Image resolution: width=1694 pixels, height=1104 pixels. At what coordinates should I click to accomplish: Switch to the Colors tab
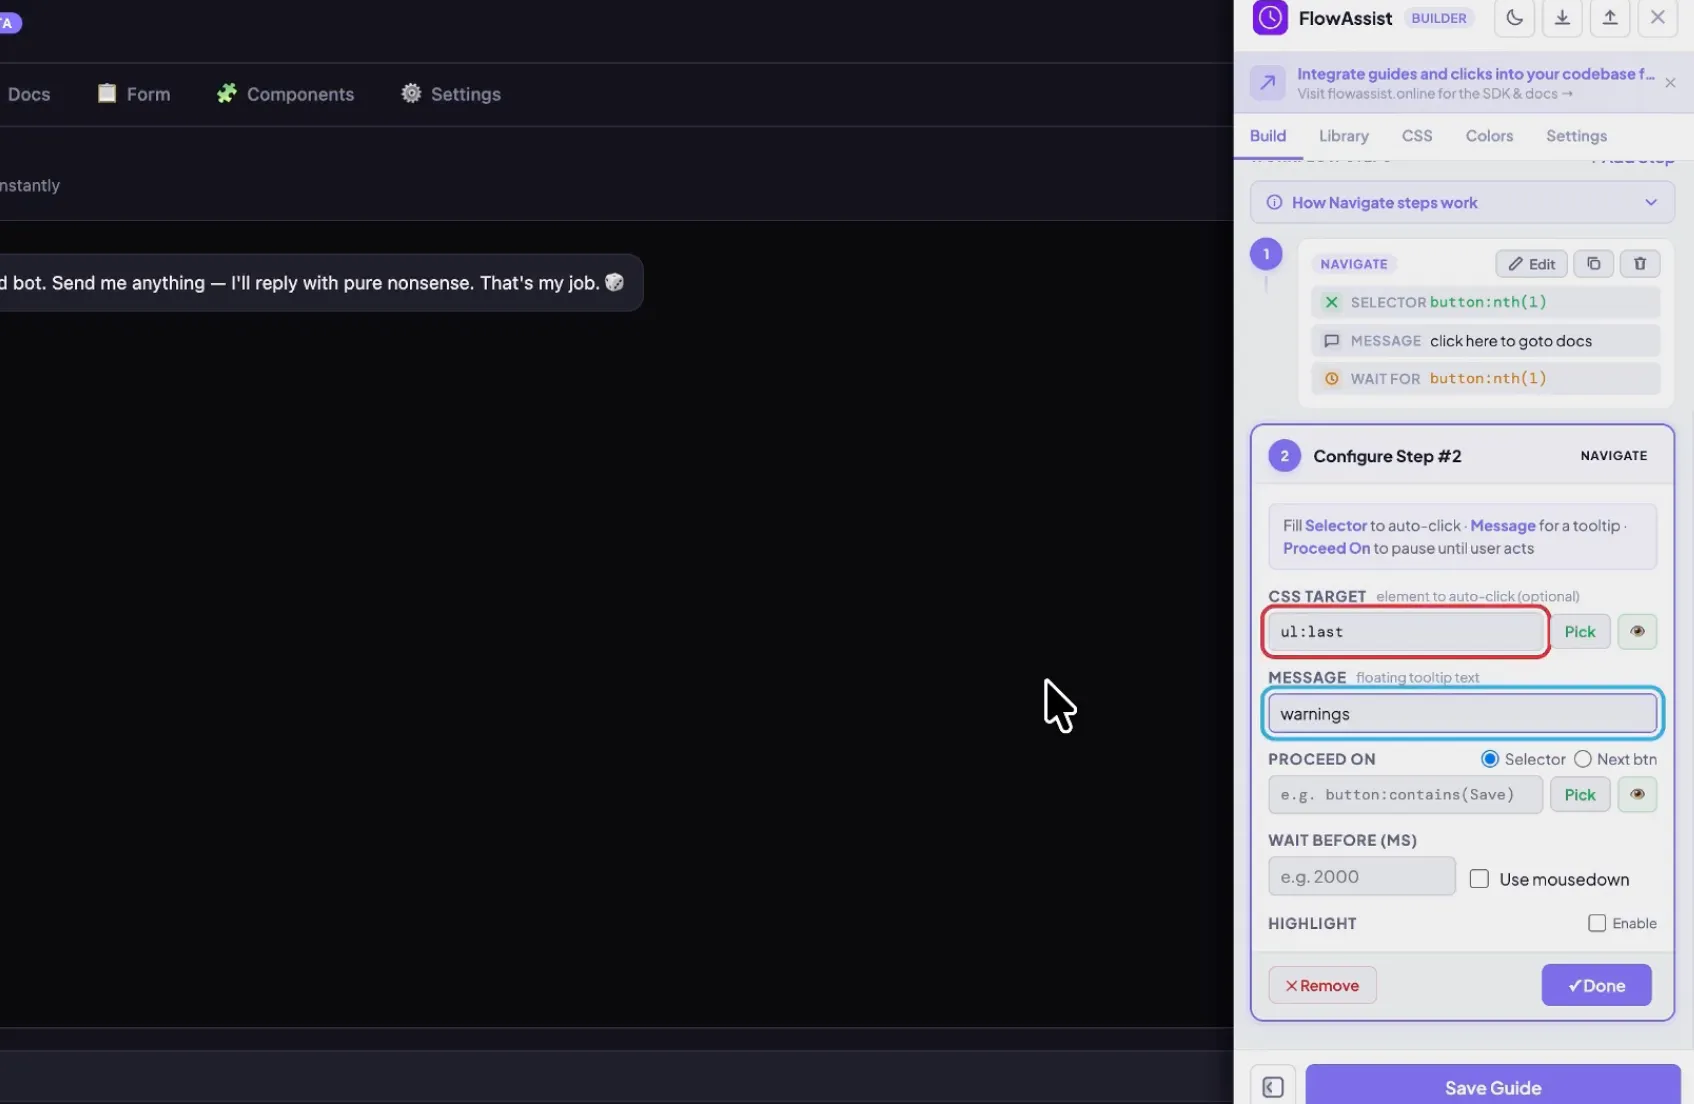[x=1489, y=136]
